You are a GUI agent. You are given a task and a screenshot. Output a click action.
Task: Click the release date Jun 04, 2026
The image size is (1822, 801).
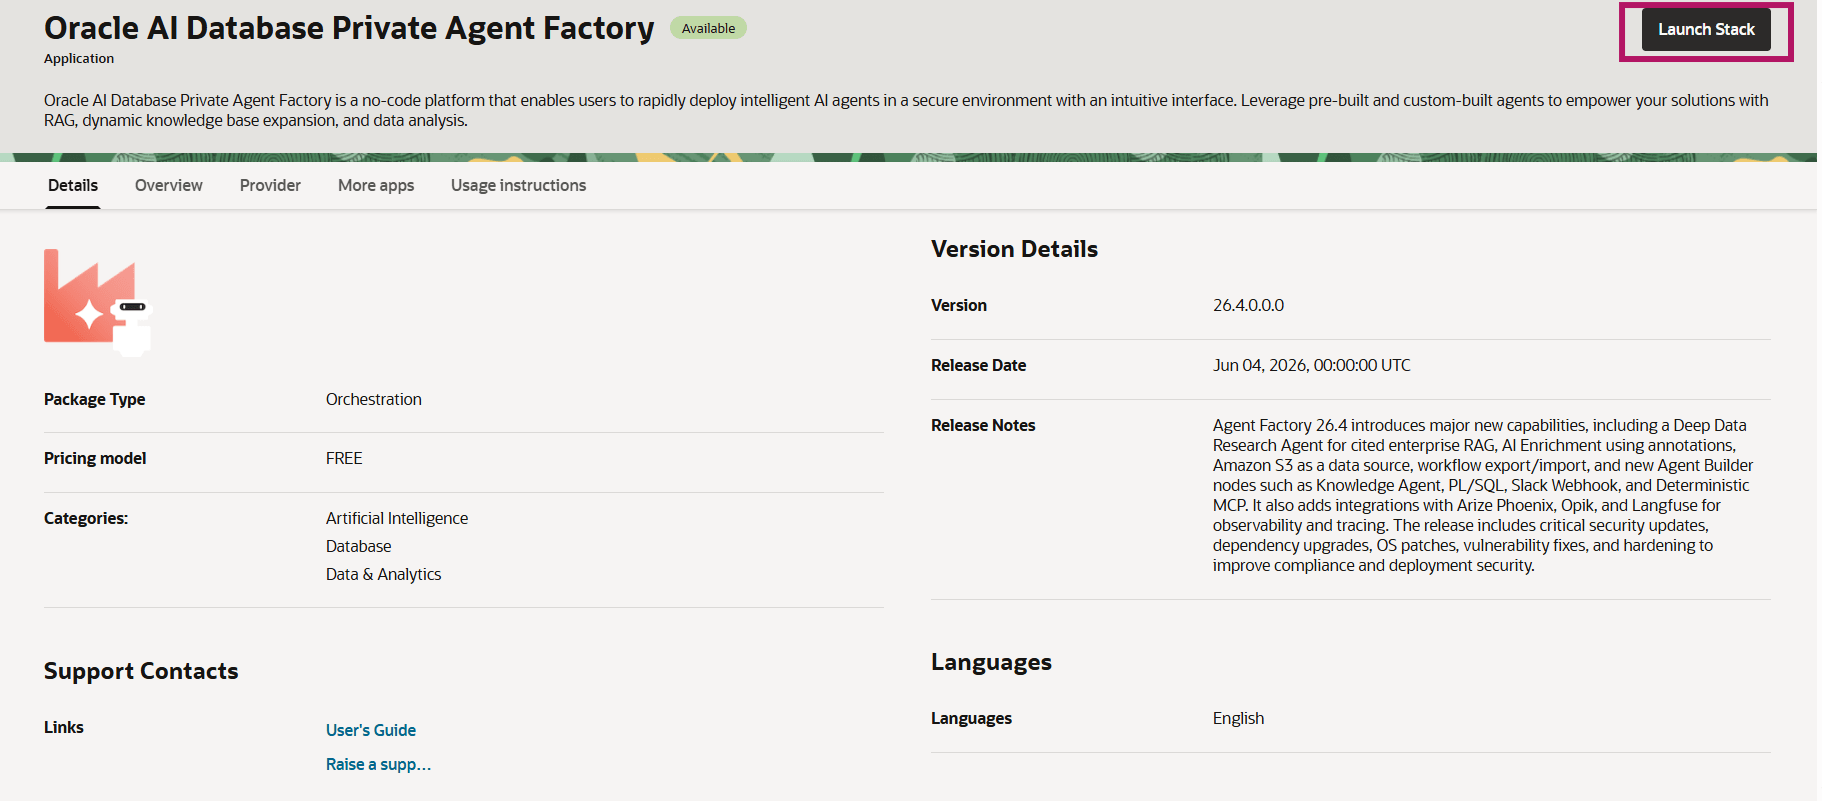pos(1312,365)
